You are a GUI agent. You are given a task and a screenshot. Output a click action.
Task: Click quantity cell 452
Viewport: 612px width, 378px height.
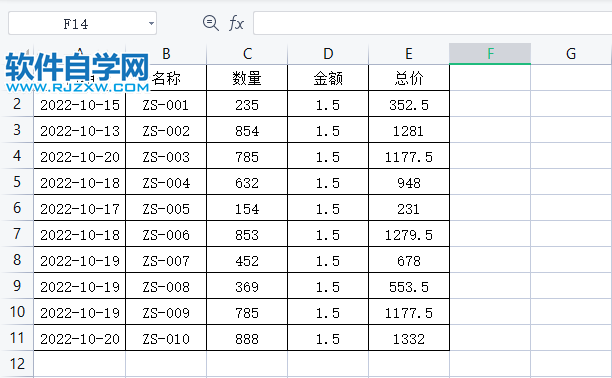click(x=247, y=260)
